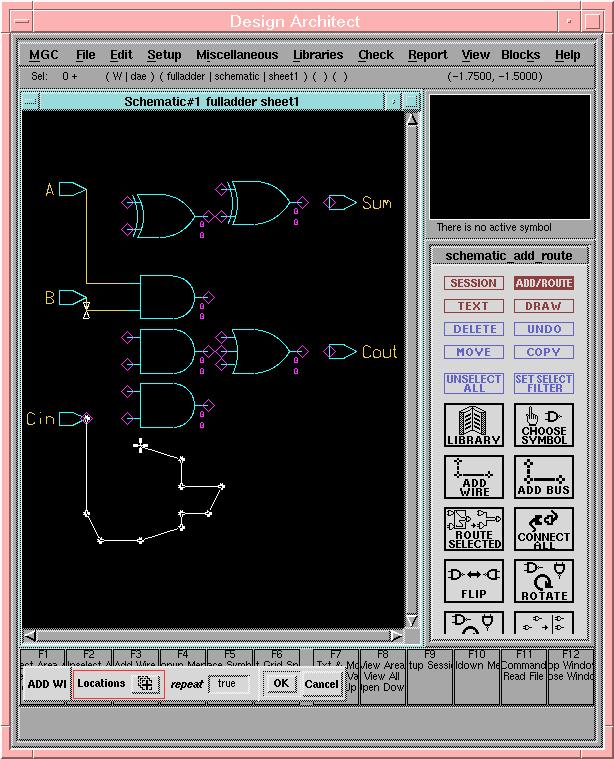Select the Add Bus tool
Screen dimensions: 614x759
tap(544, 477)
